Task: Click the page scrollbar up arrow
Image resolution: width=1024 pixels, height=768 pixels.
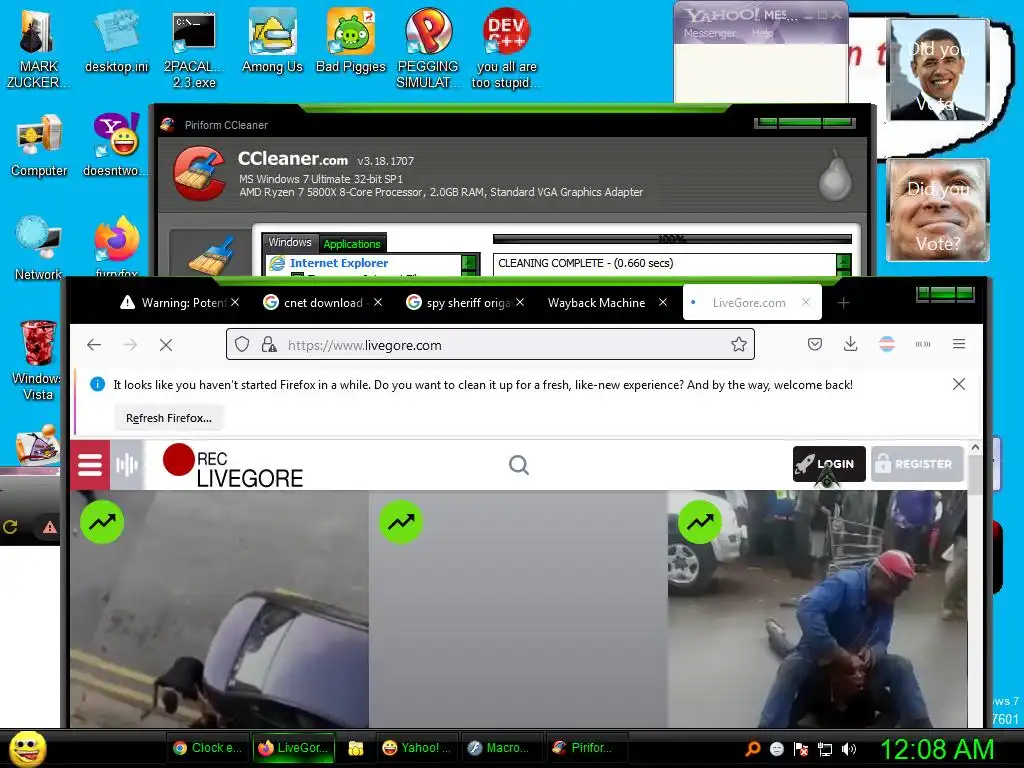Action: (x=975, y=448)
